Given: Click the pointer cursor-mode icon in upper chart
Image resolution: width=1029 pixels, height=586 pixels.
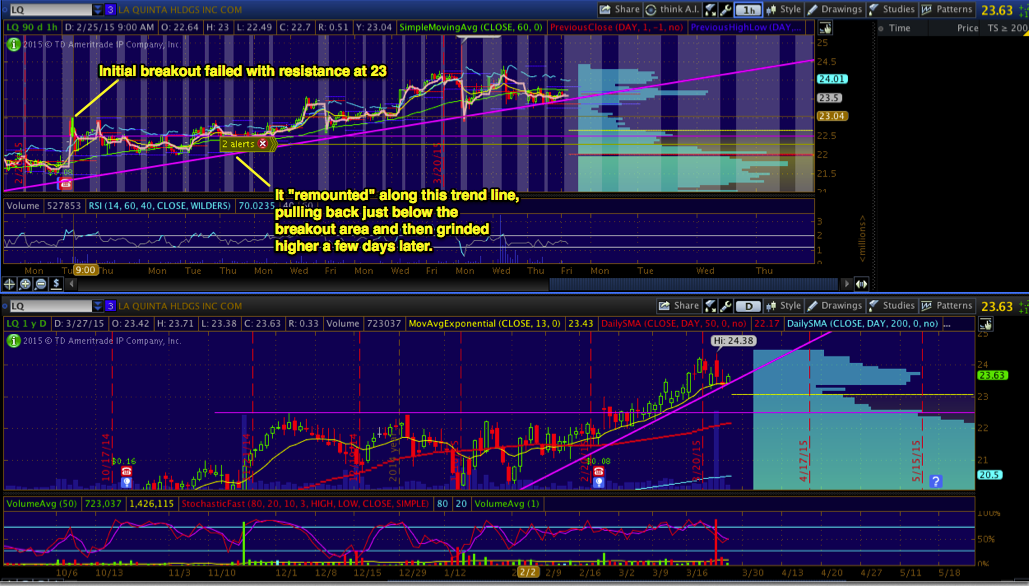Looking at the screenshot, I should 825,28.
